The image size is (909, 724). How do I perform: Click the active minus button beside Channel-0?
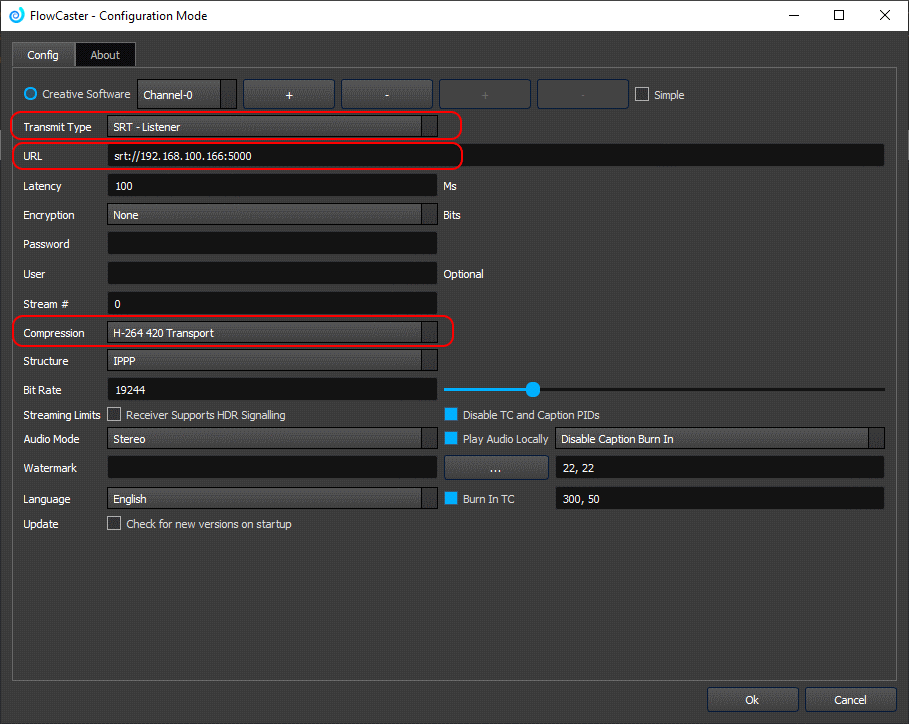[x=387, y=94]
